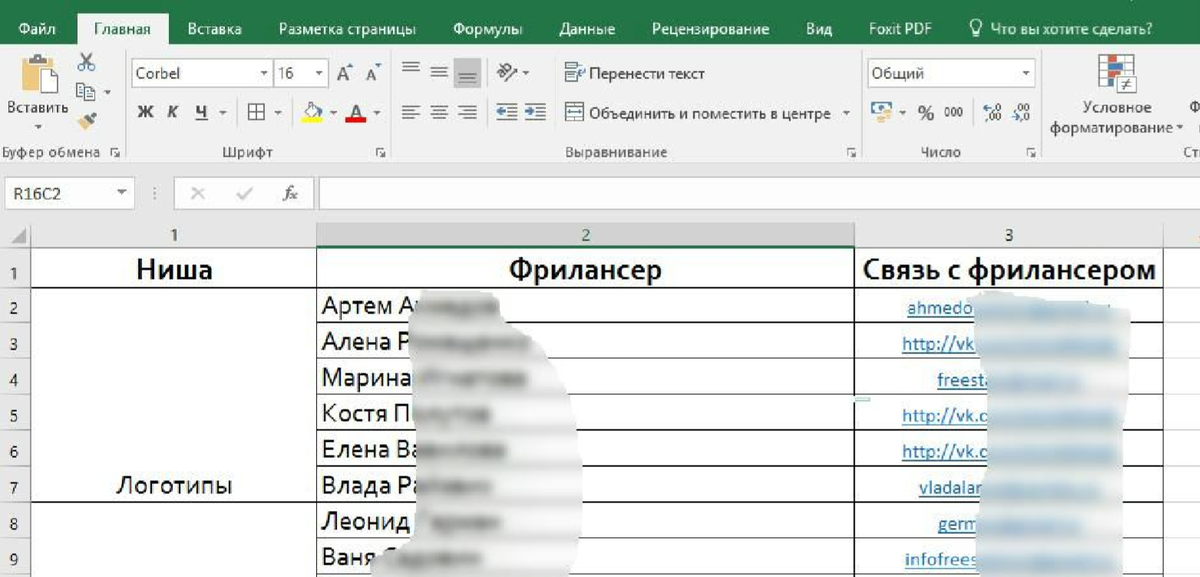This screenshot has width=1200, height=577.
Task: Open the fill color dropdown arrow
Action: [333, 113]
